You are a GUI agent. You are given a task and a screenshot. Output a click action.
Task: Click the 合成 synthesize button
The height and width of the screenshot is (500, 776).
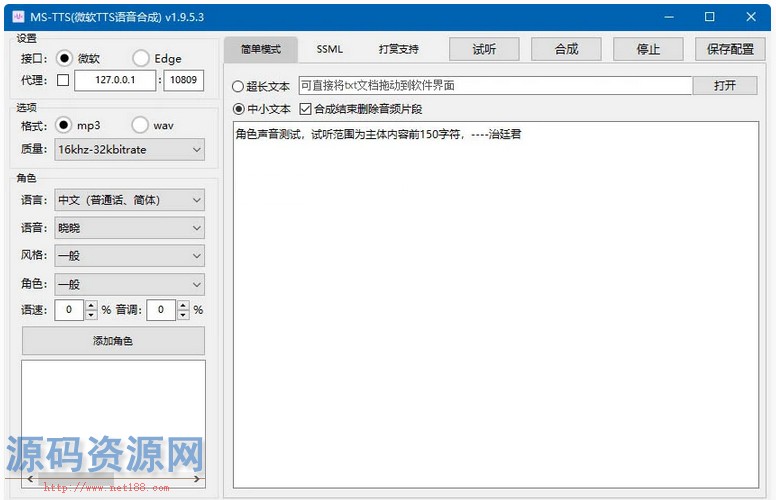(566, 49)
